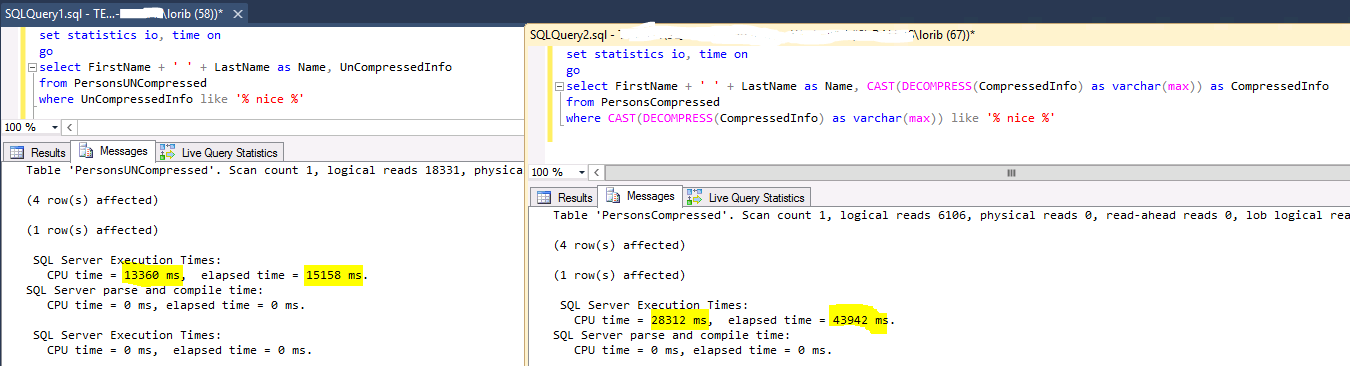Click 'UnCompressedInfo' column in SQLQuery1 select line

coord(396,67)
